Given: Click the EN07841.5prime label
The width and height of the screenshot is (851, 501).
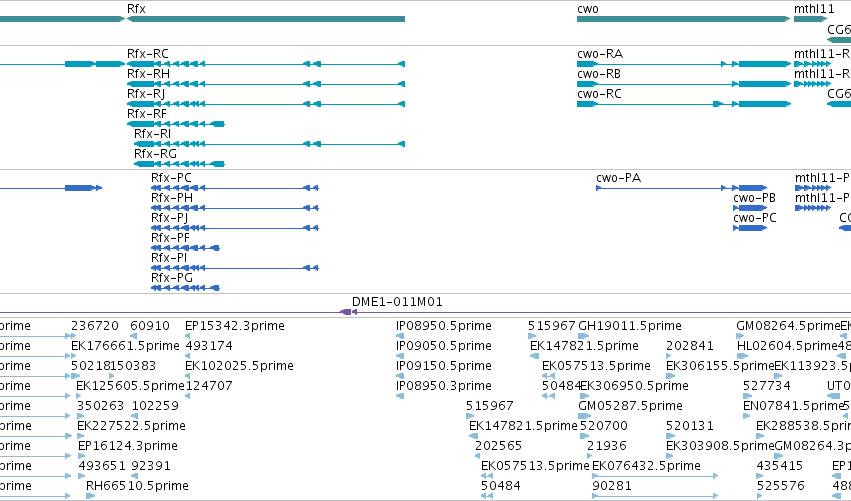Looking at the screenshot, I should [x=793, y=406].
